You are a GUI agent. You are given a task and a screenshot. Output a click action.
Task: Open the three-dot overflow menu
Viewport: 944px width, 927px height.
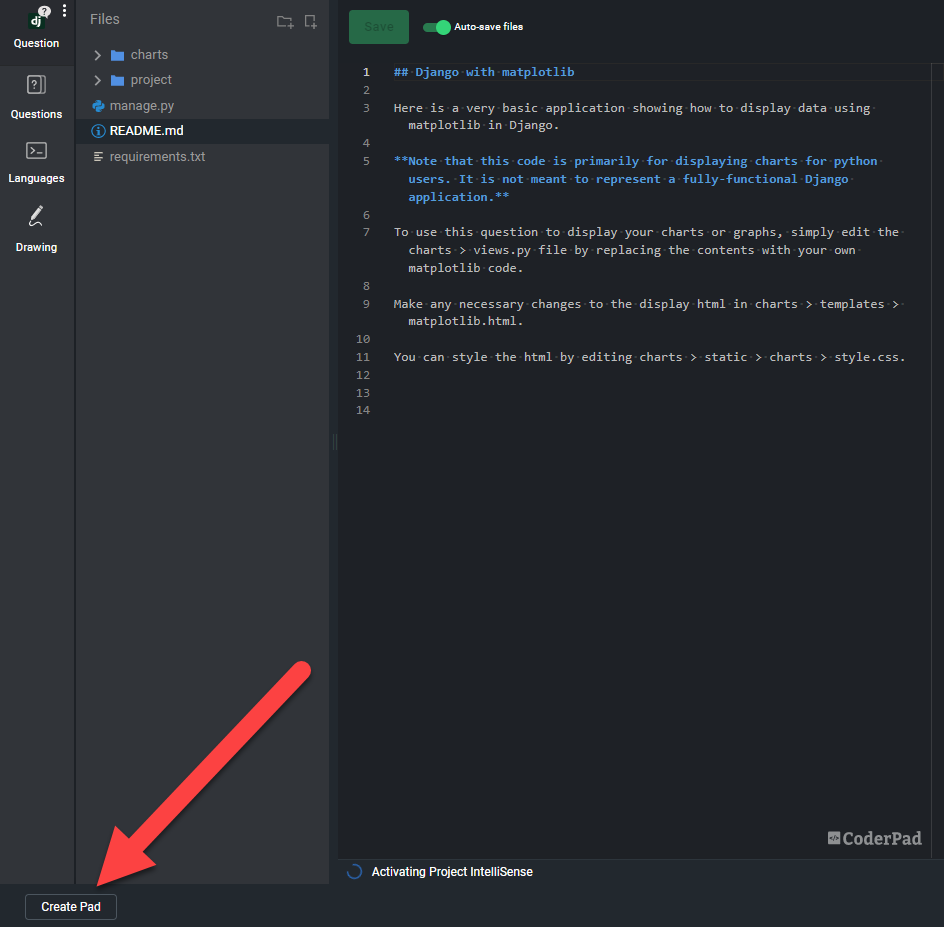64,10
